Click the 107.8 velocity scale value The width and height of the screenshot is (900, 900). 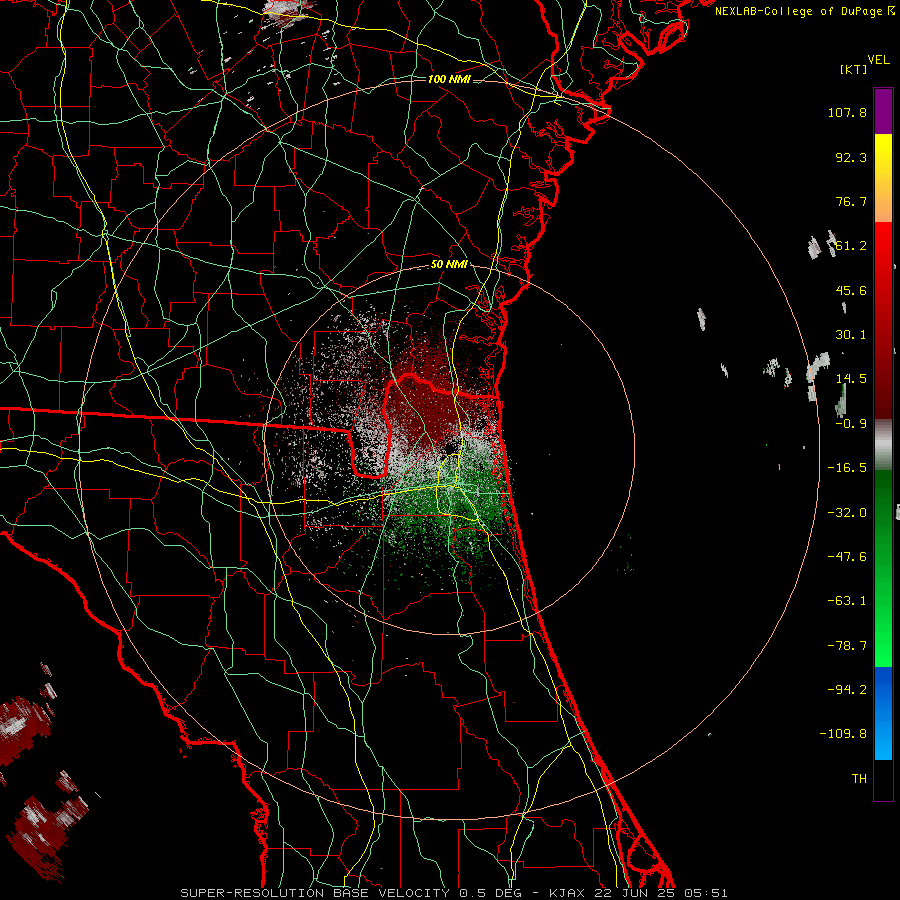point(847,112)
